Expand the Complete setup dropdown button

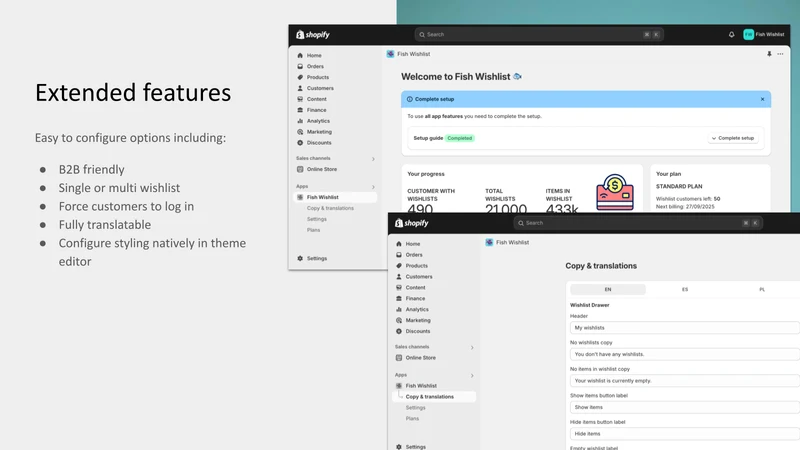[x=733, y=138]
